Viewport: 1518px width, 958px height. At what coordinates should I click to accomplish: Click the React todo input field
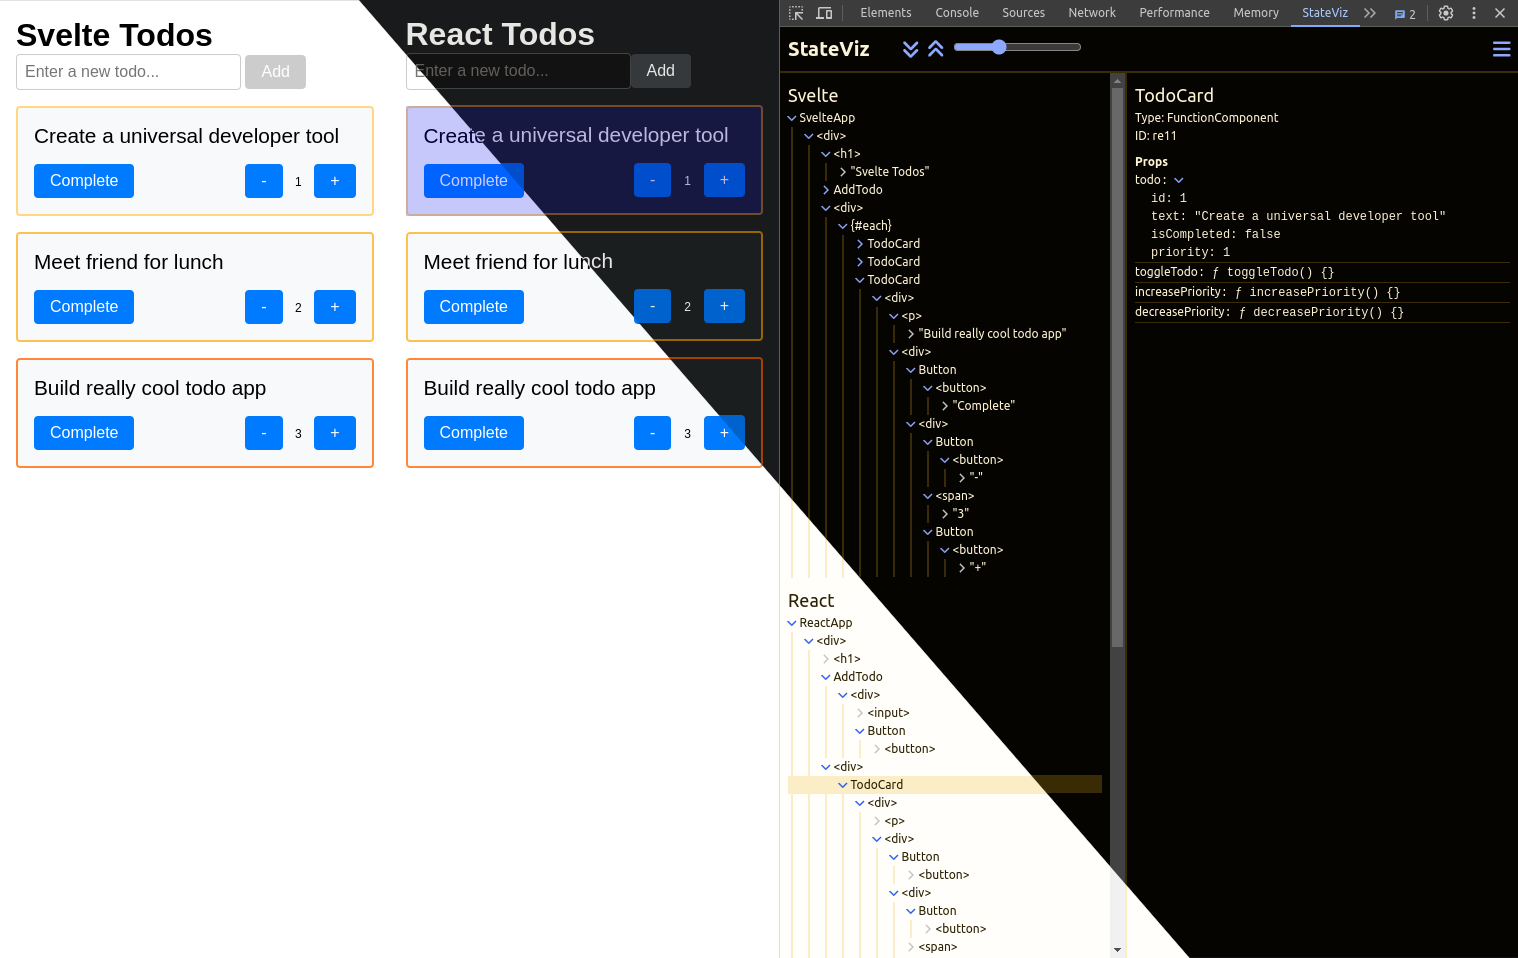[x=518, y=71]
